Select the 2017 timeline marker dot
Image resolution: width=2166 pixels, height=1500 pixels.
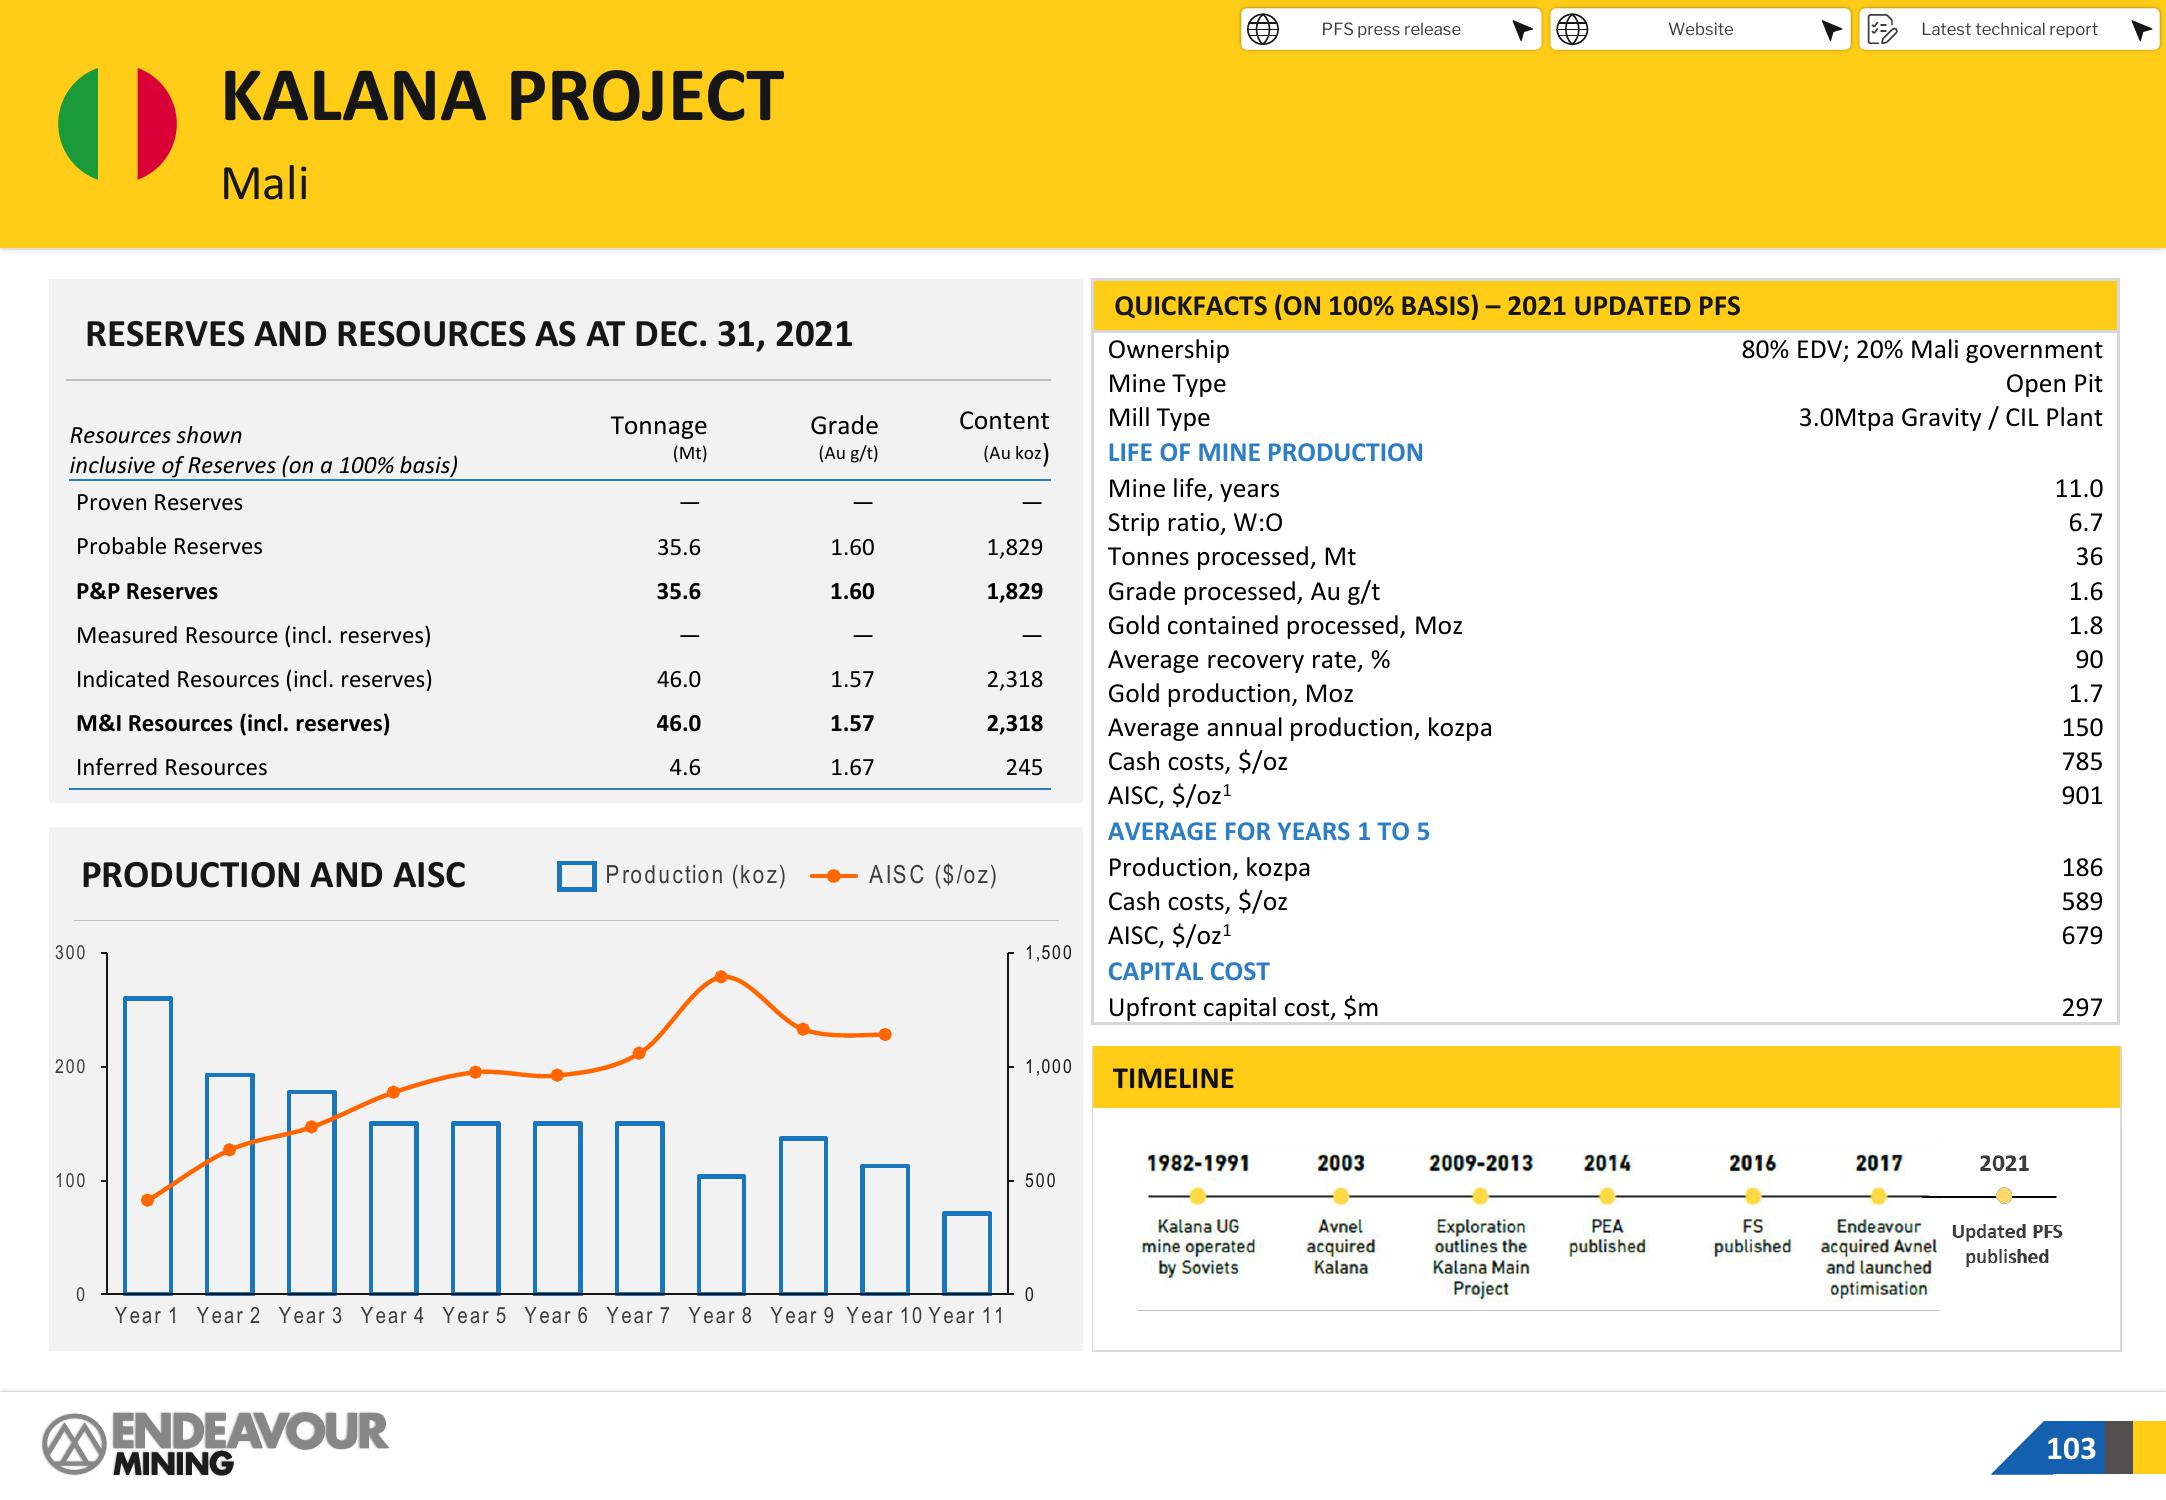[x=1878, y=1196]
